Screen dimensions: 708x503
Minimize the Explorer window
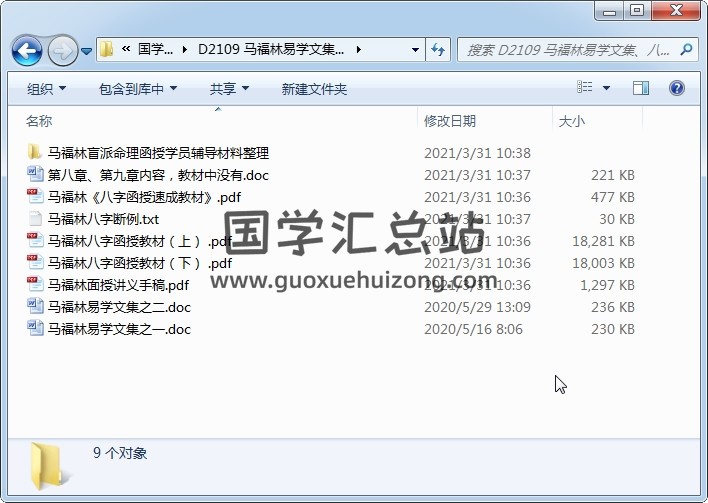click(x=609, y=11)
